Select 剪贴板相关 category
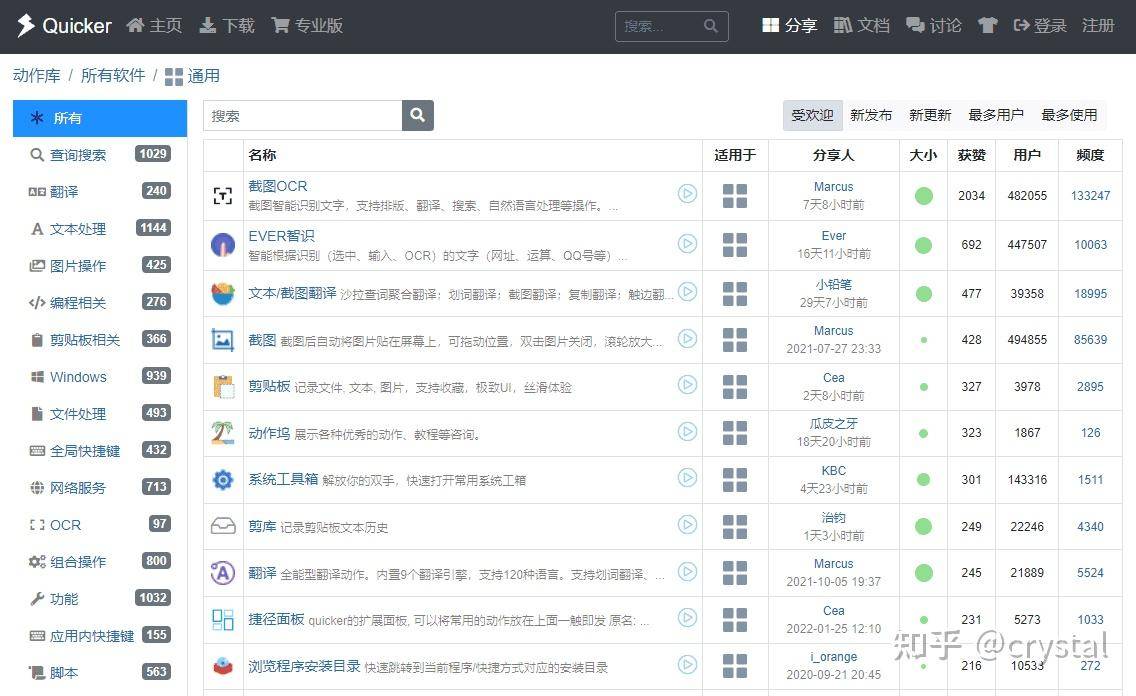1136x696 pixels. tap(100, 340)
